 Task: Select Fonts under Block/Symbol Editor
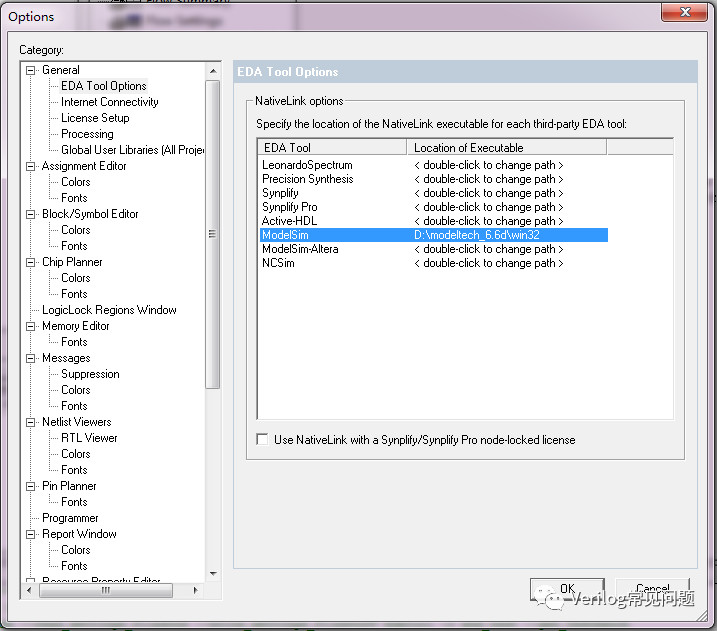[x=74, y=246]
